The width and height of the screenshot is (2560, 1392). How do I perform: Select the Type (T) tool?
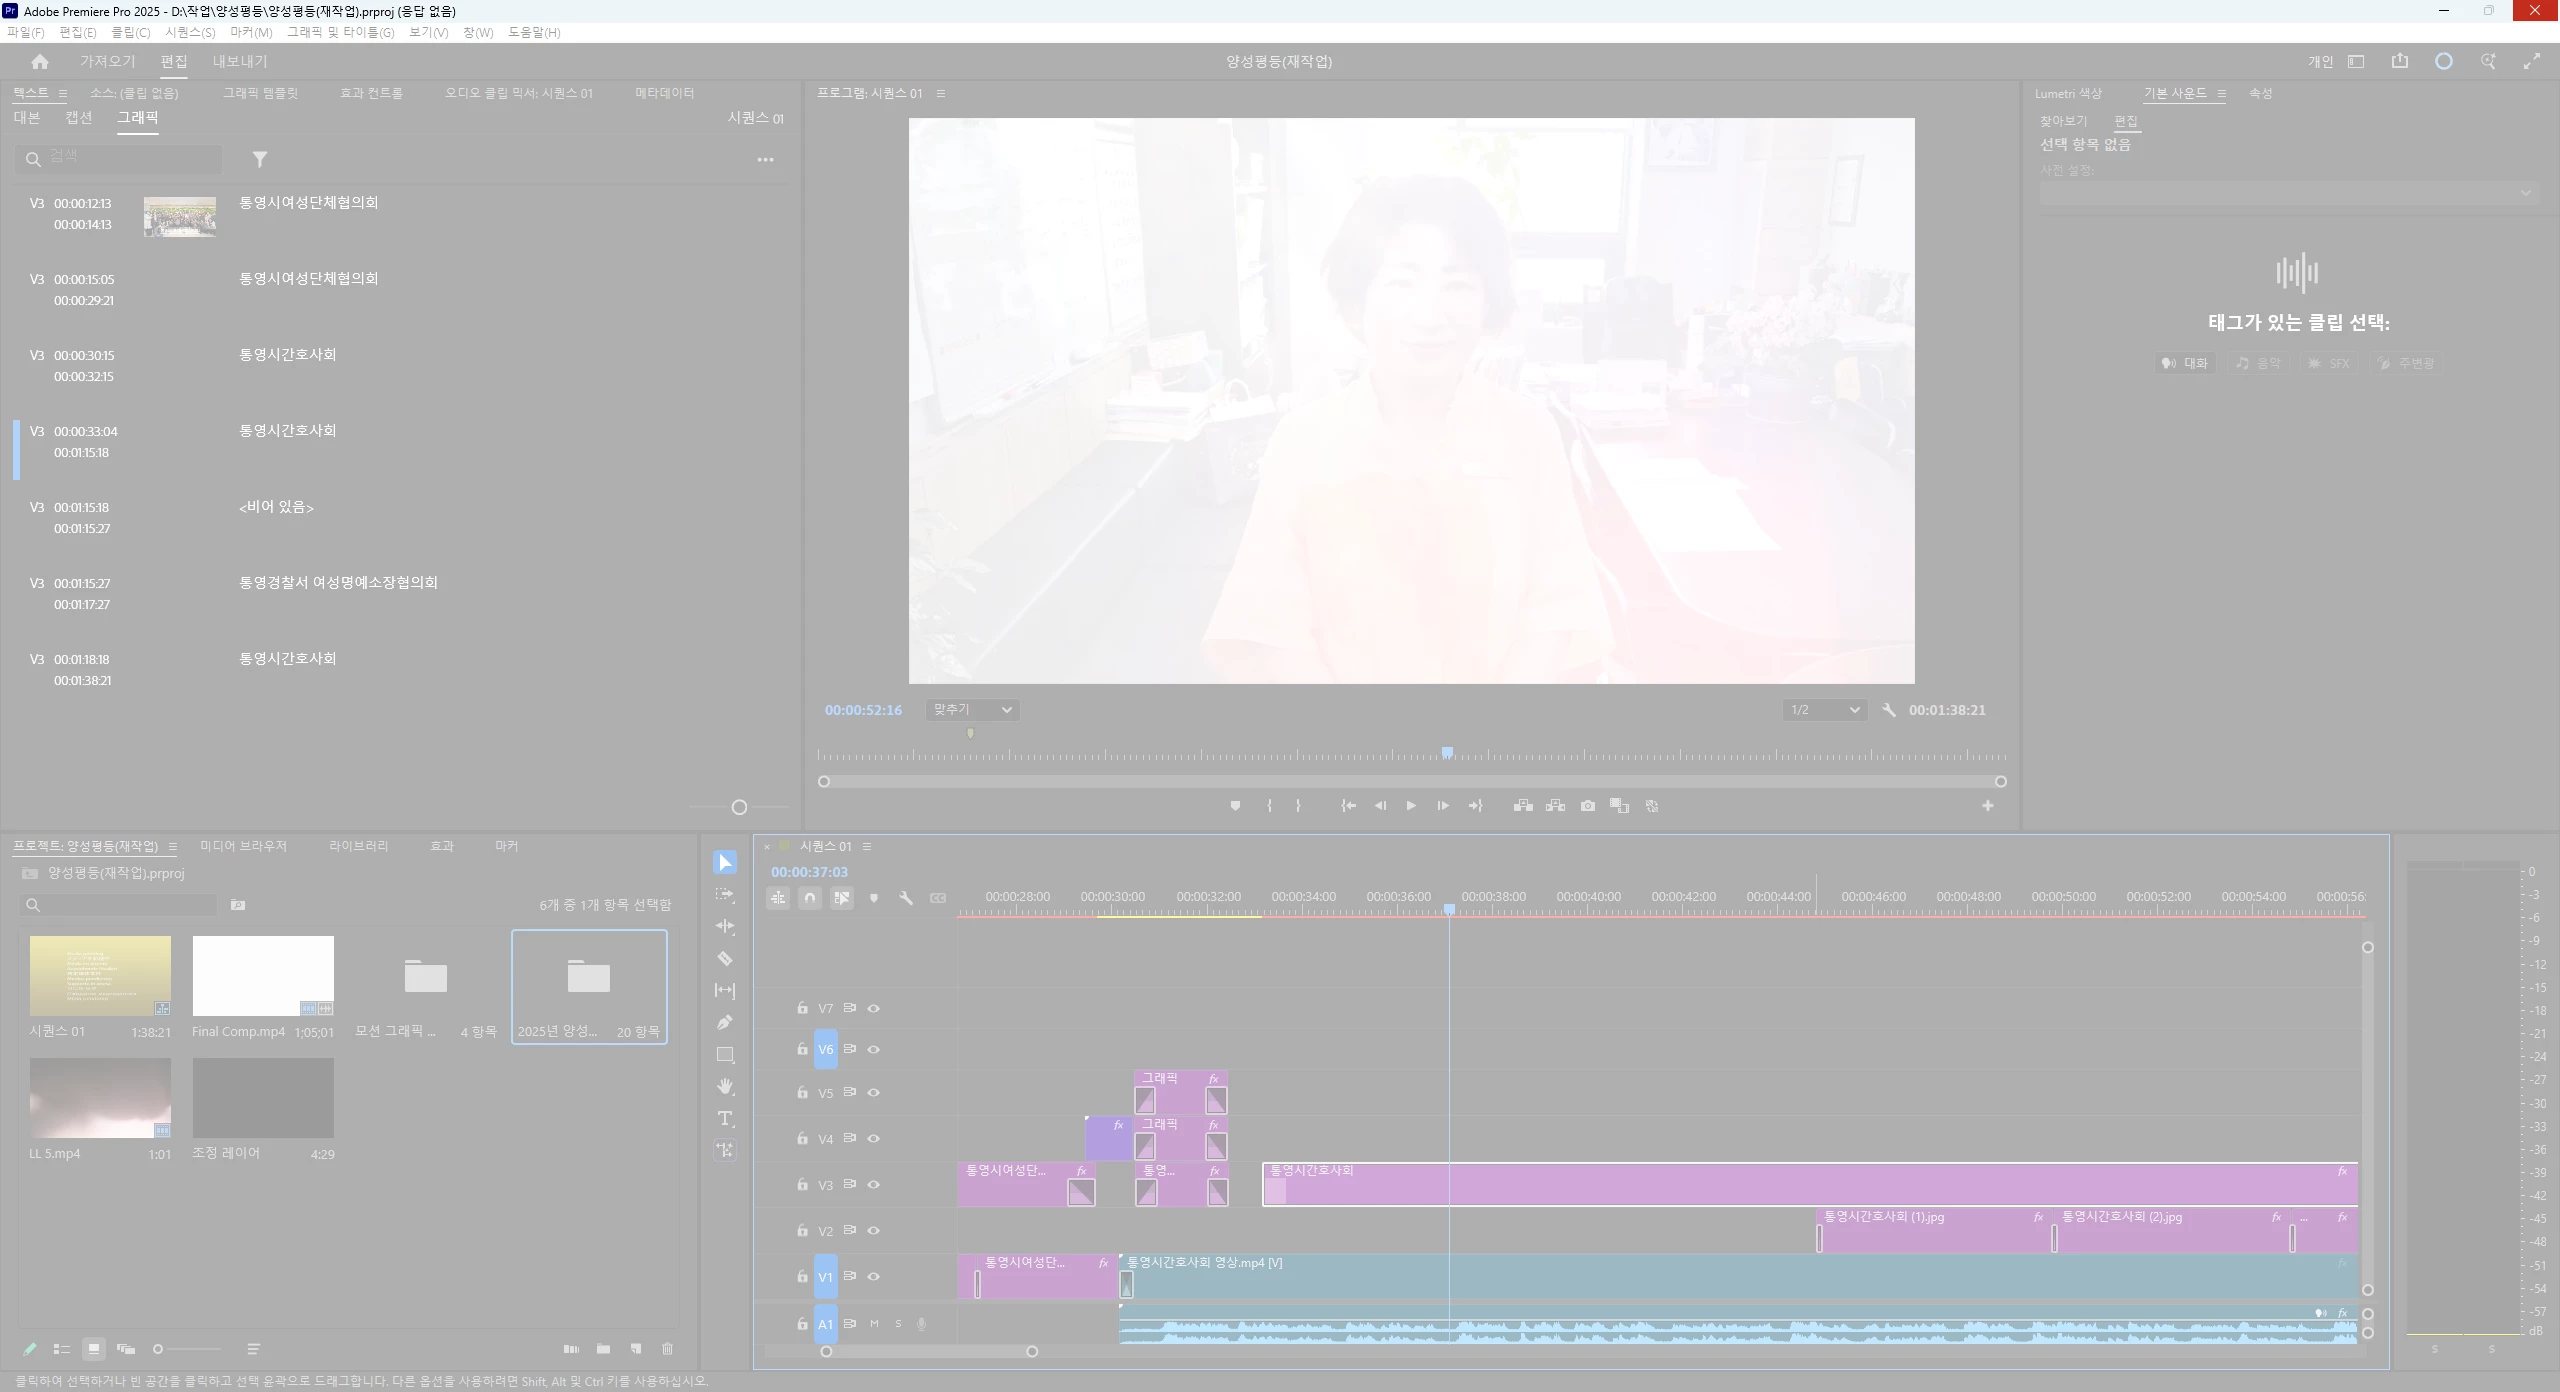(x=725, y=1118)
